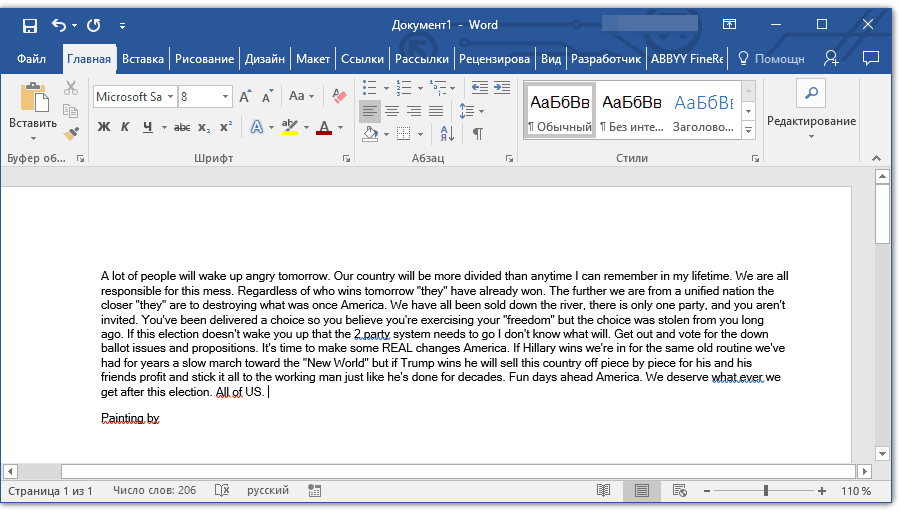Open the font name dropdown
Screen dimensions: 900x511
(171, 97)
